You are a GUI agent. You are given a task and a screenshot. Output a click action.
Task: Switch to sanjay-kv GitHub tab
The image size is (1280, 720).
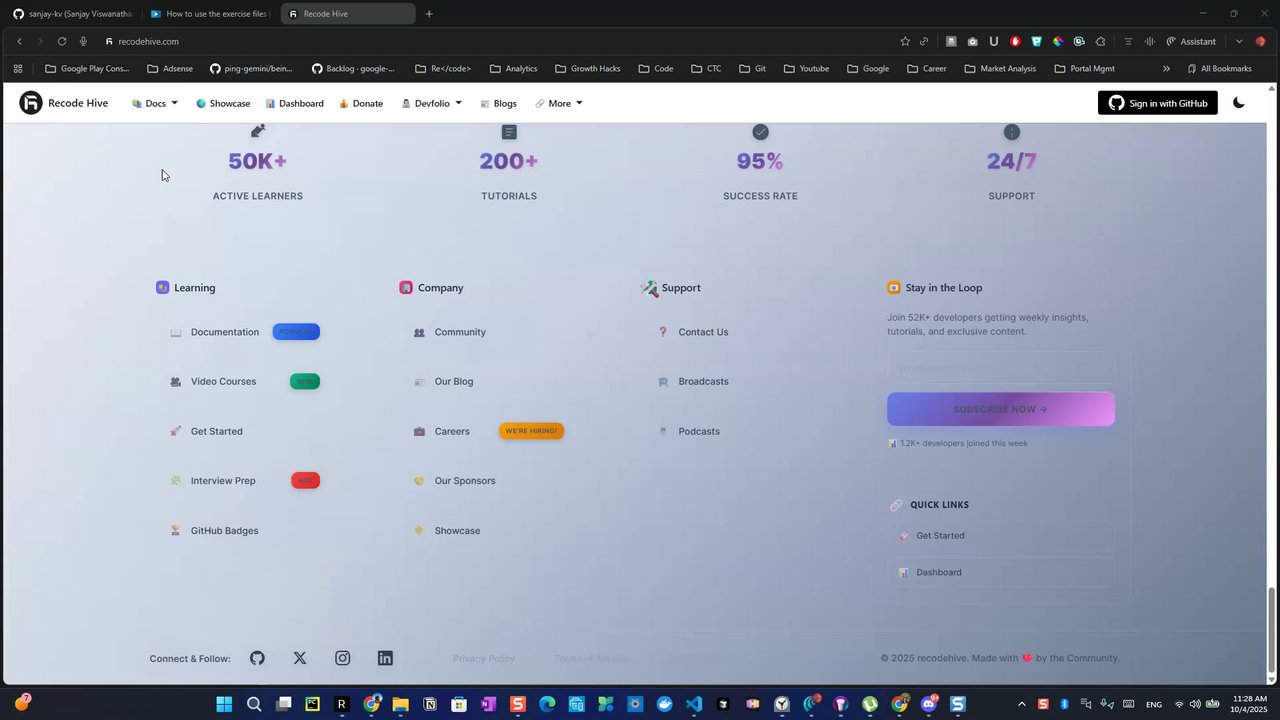(x=72, y=14)
